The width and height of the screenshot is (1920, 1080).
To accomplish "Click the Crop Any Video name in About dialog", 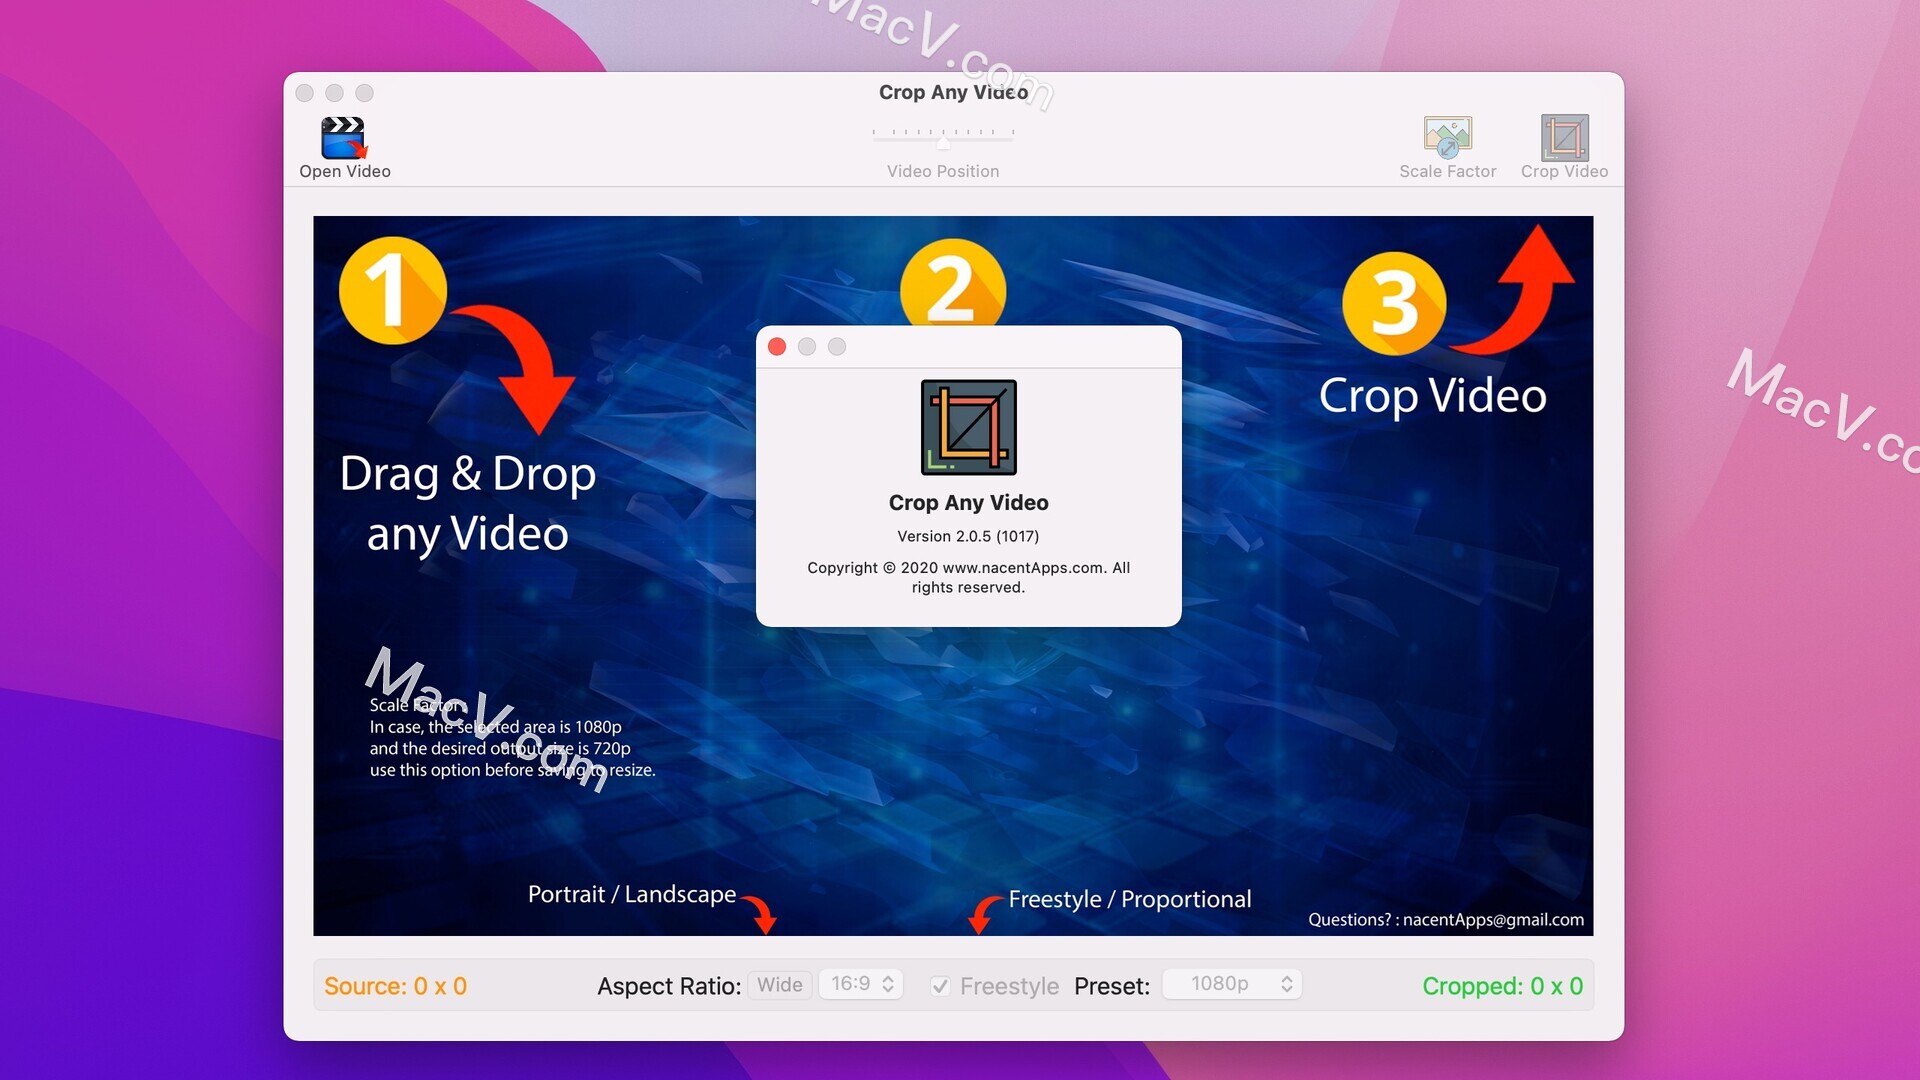I will point(968,503).
